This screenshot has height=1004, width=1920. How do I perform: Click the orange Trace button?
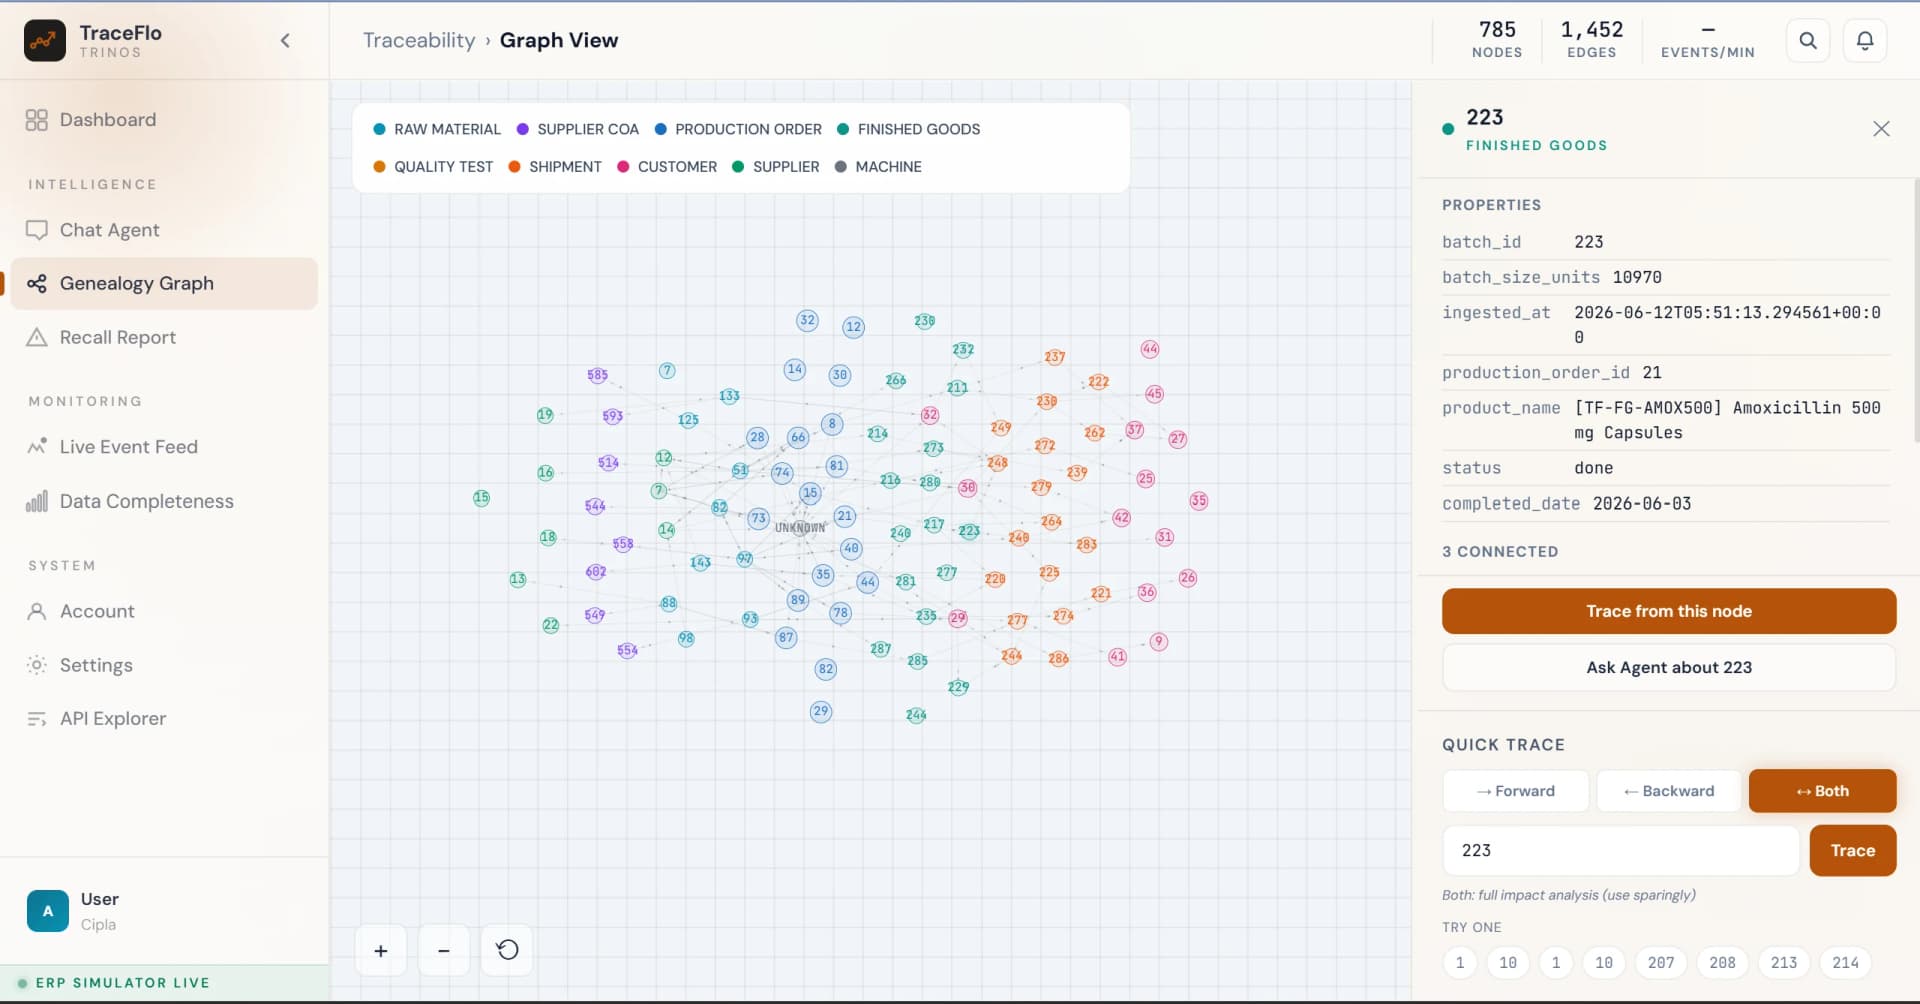coord(1853,850)
